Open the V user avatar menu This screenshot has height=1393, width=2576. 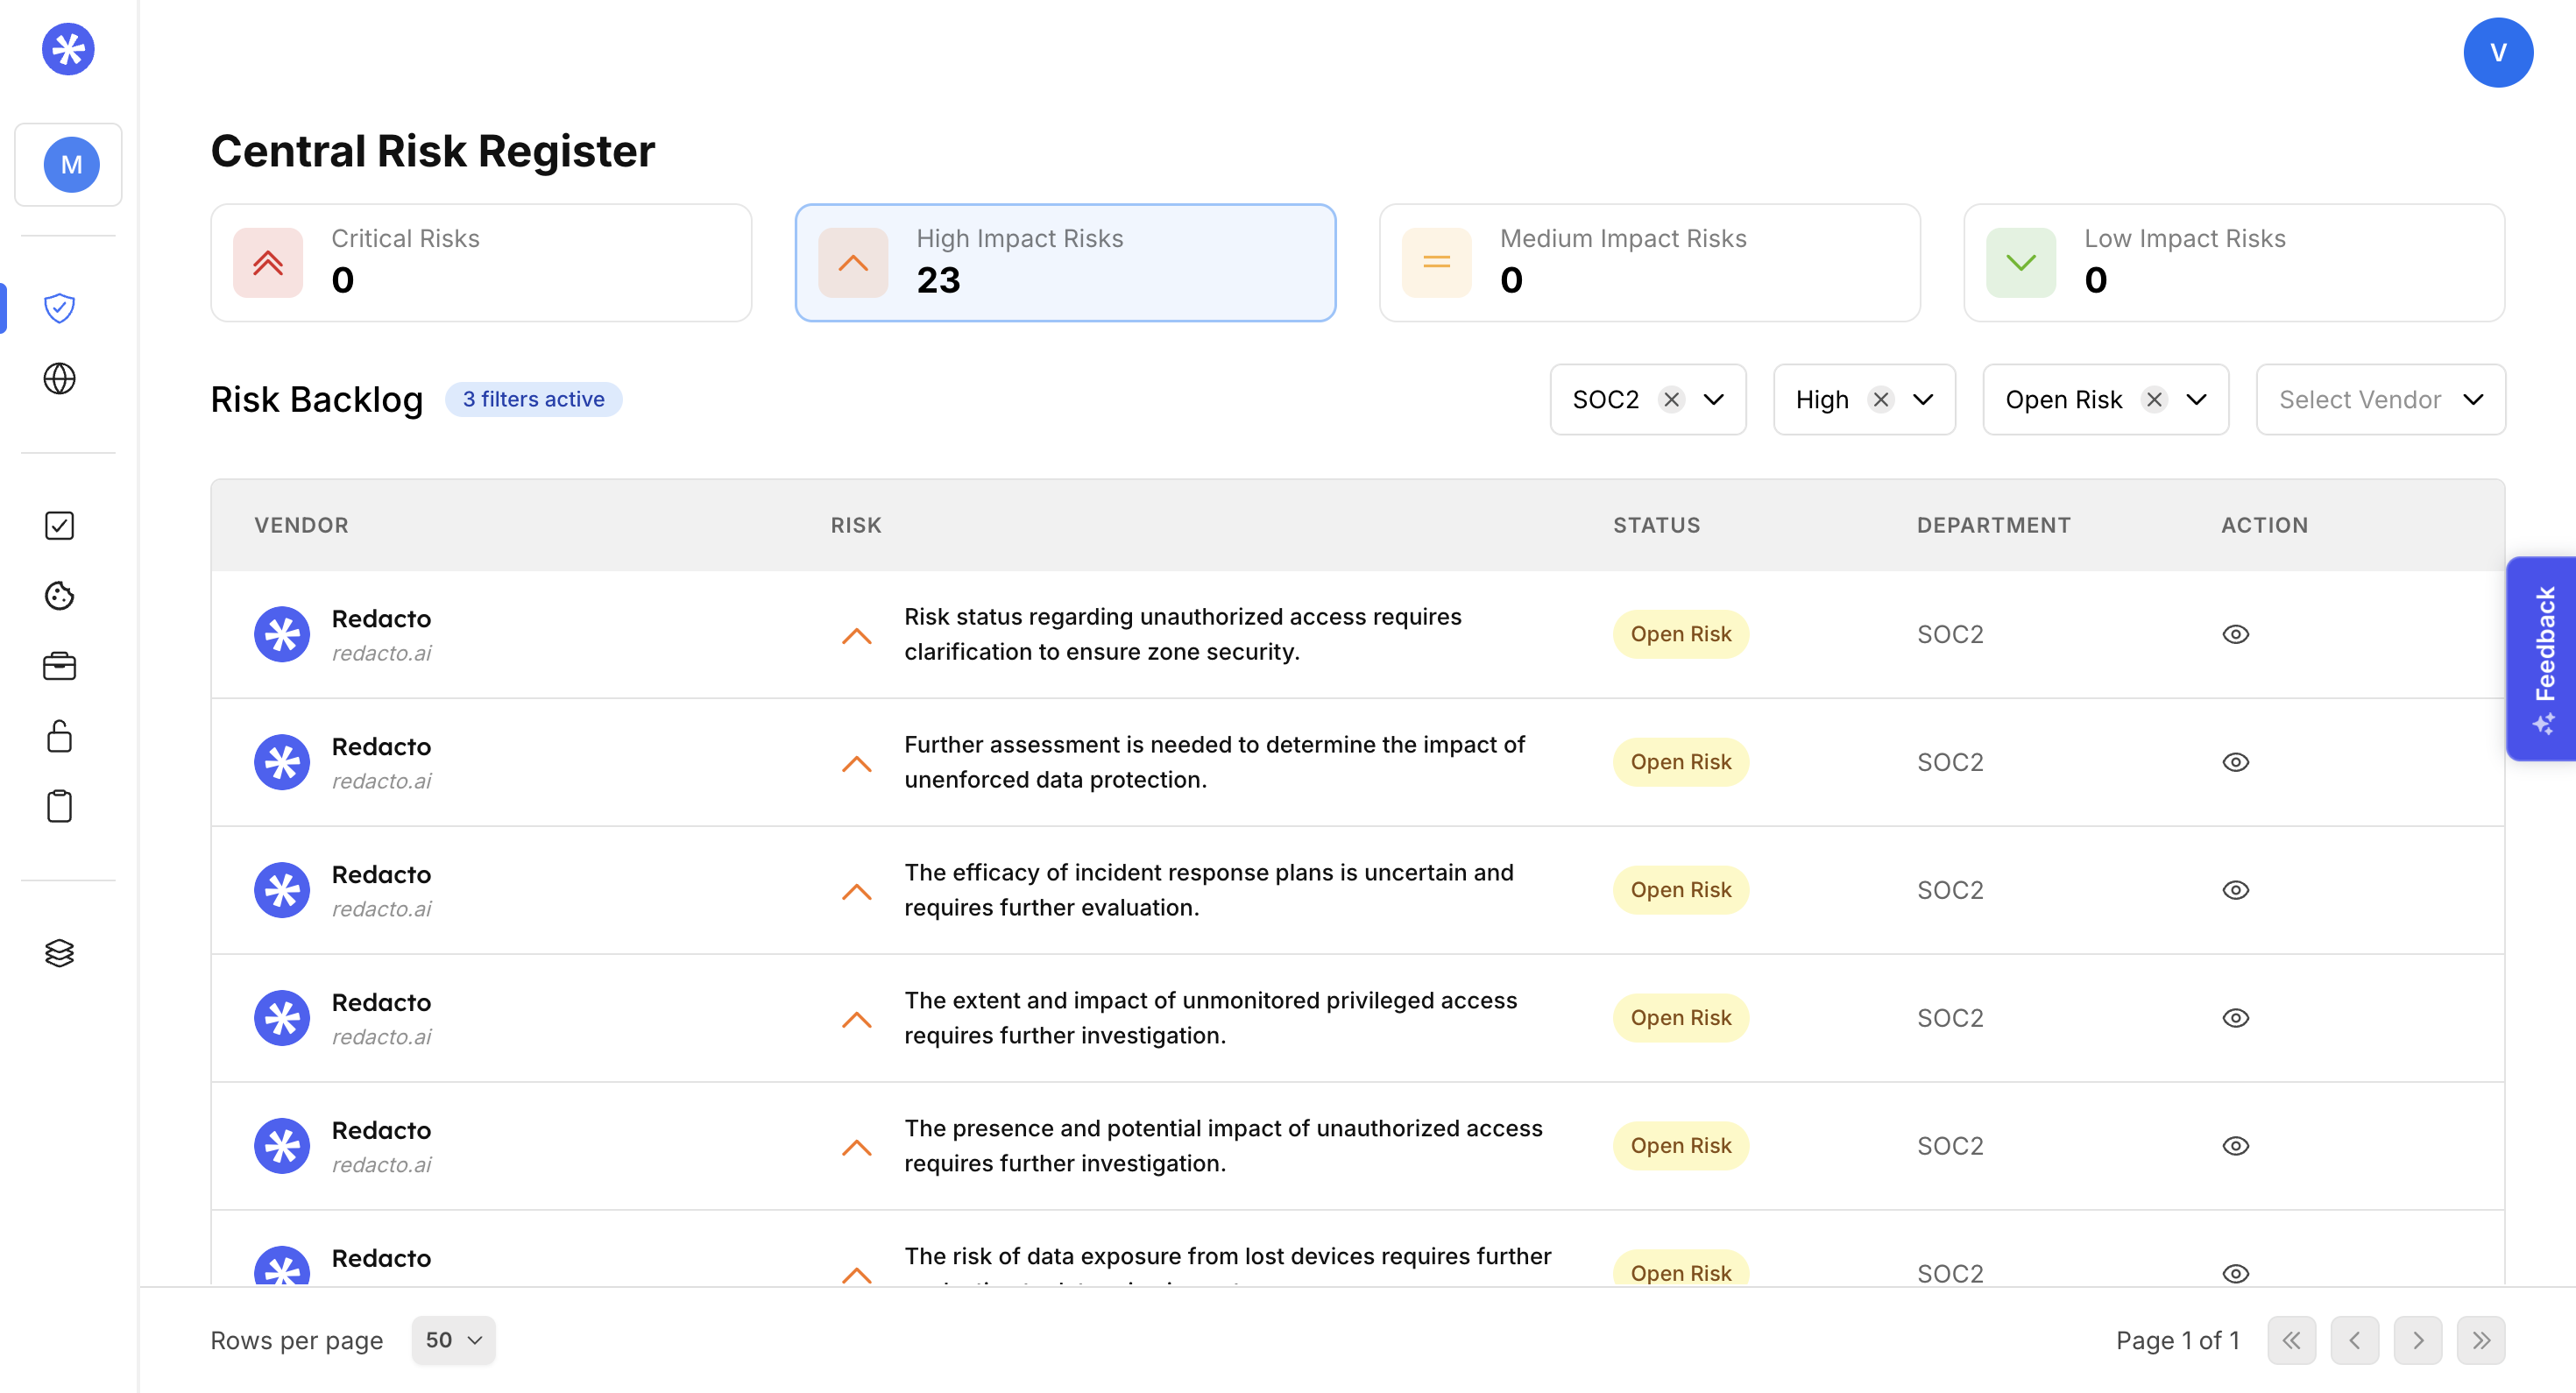click(2497, 53)
